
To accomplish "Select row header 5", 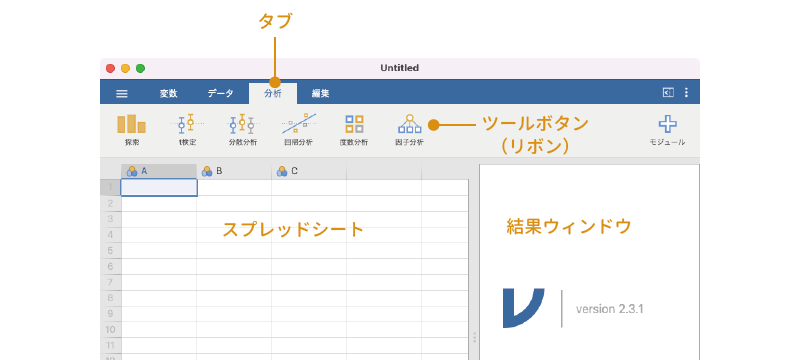I will [111, 250].
